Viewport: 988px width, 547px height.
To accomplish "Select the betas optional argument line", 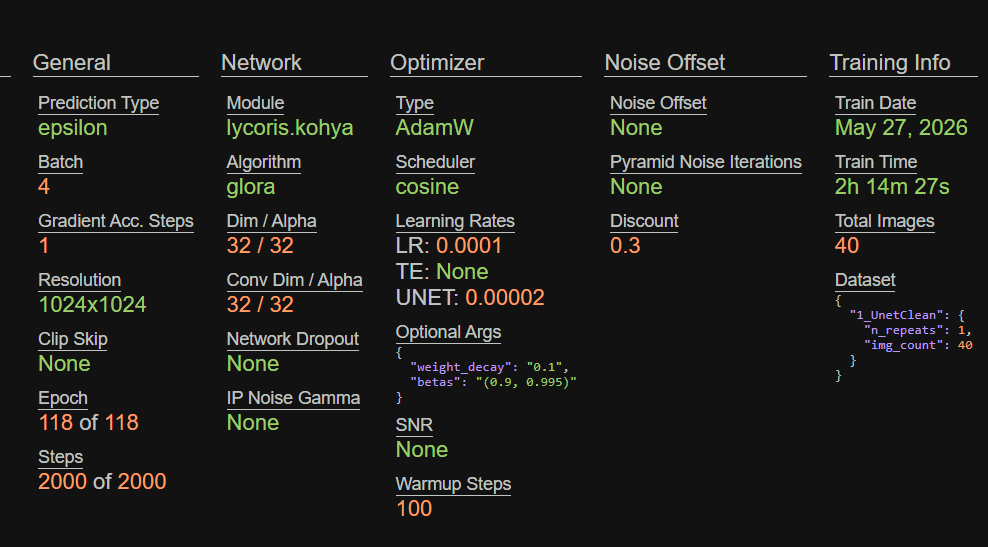I will click(493, 382).
